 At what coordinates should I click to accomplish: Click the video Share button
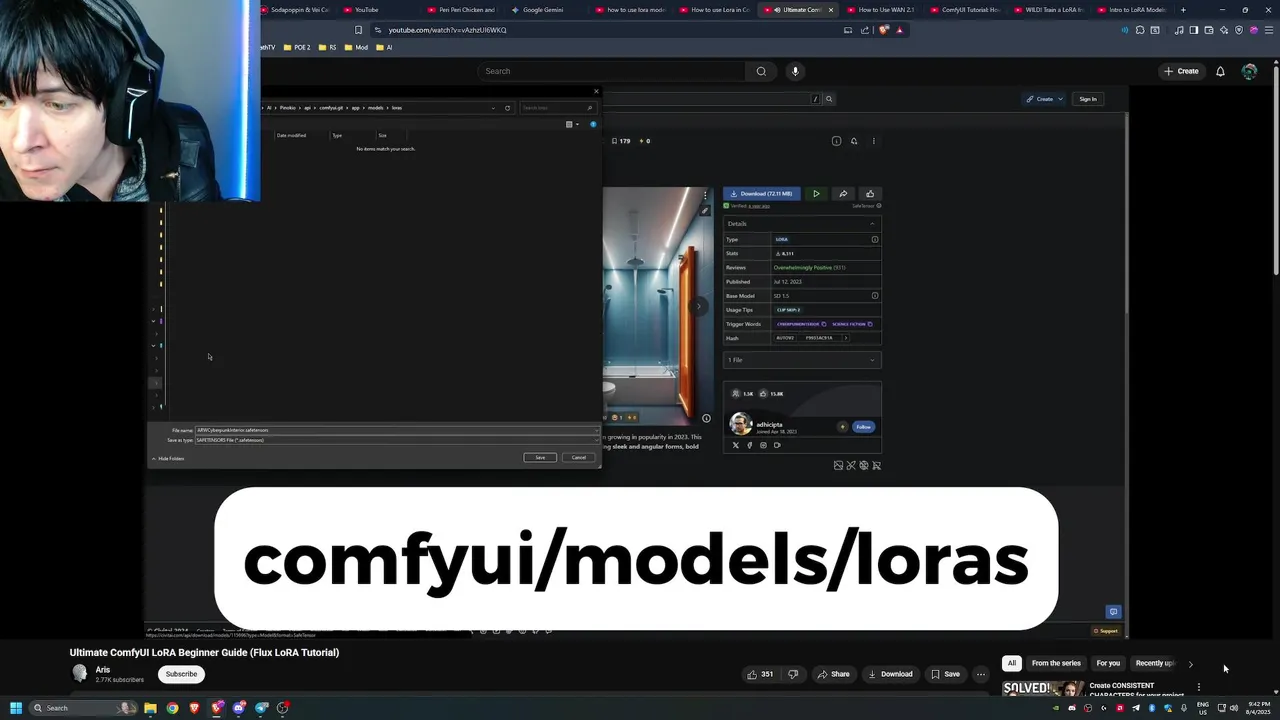click(x=833, y=674)
